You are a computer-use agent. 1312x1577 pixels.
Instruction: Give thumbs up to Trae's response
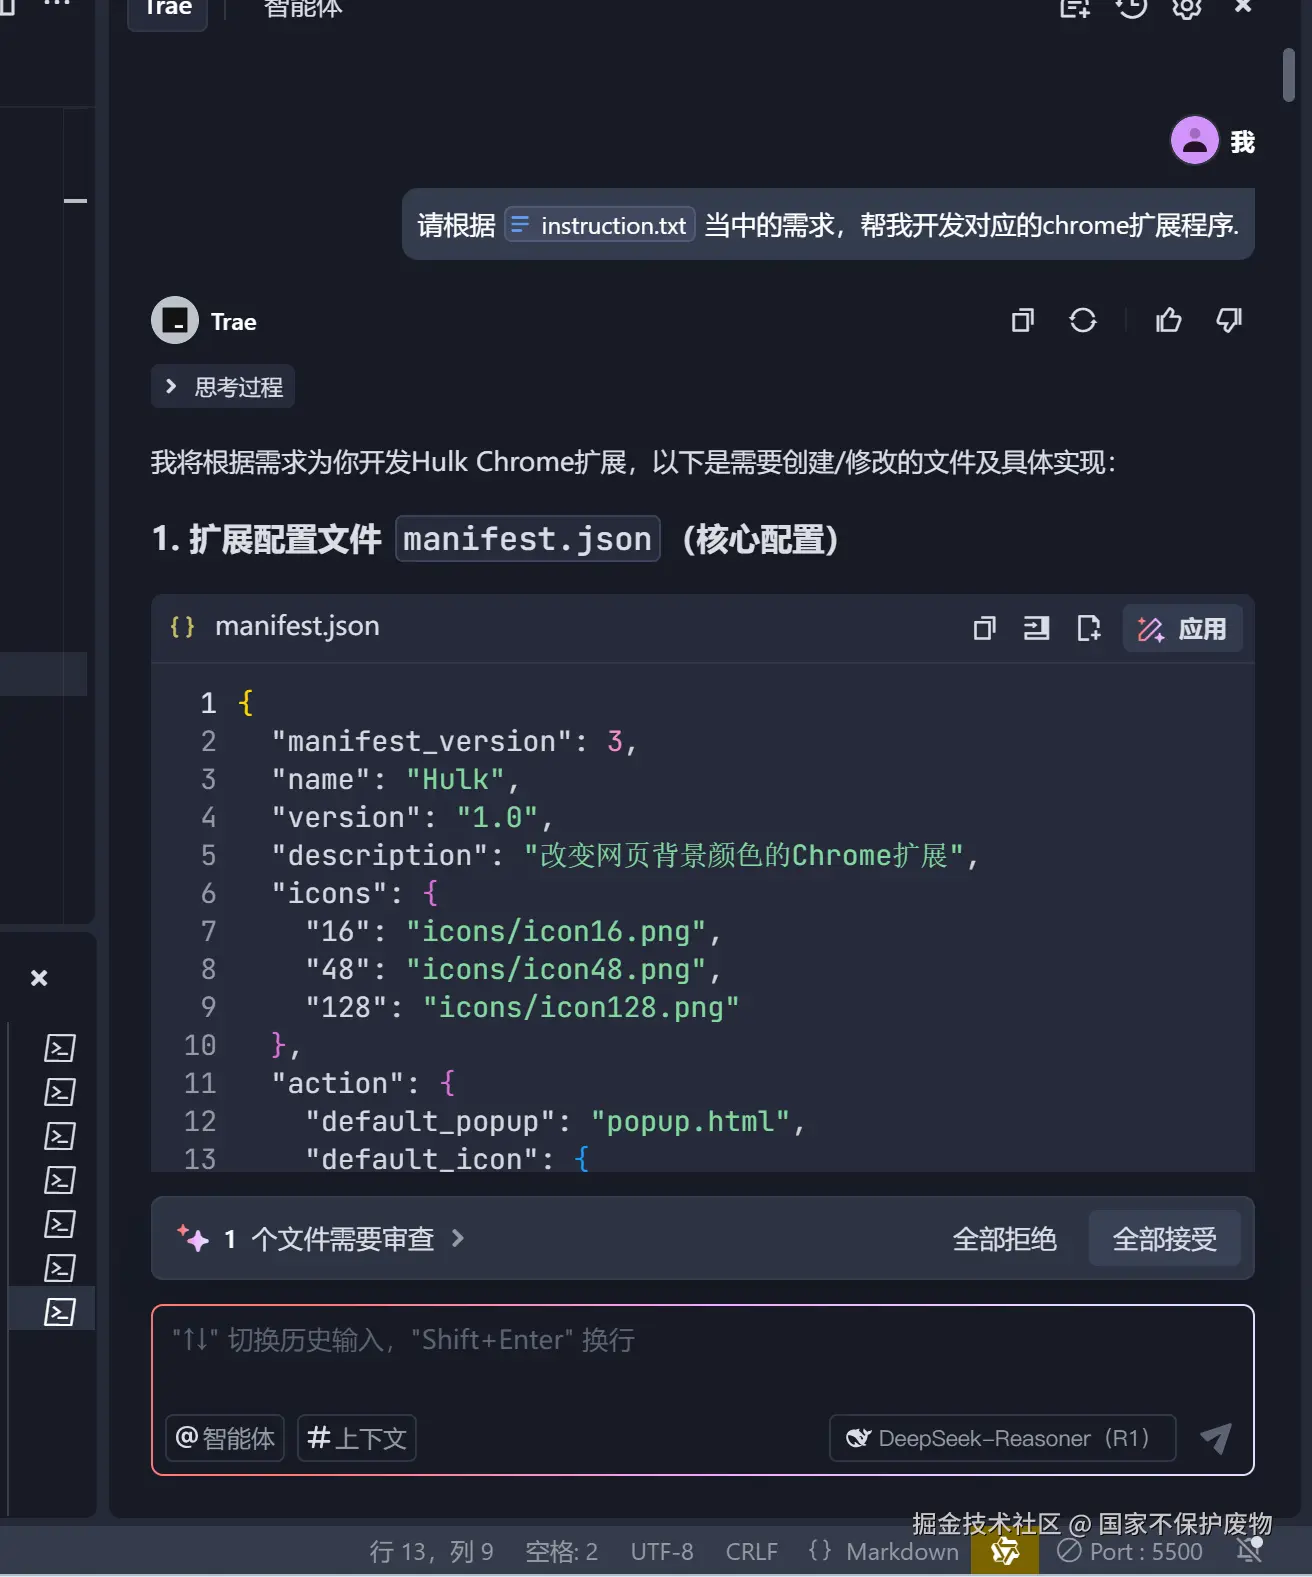[x=1168, y=320]
